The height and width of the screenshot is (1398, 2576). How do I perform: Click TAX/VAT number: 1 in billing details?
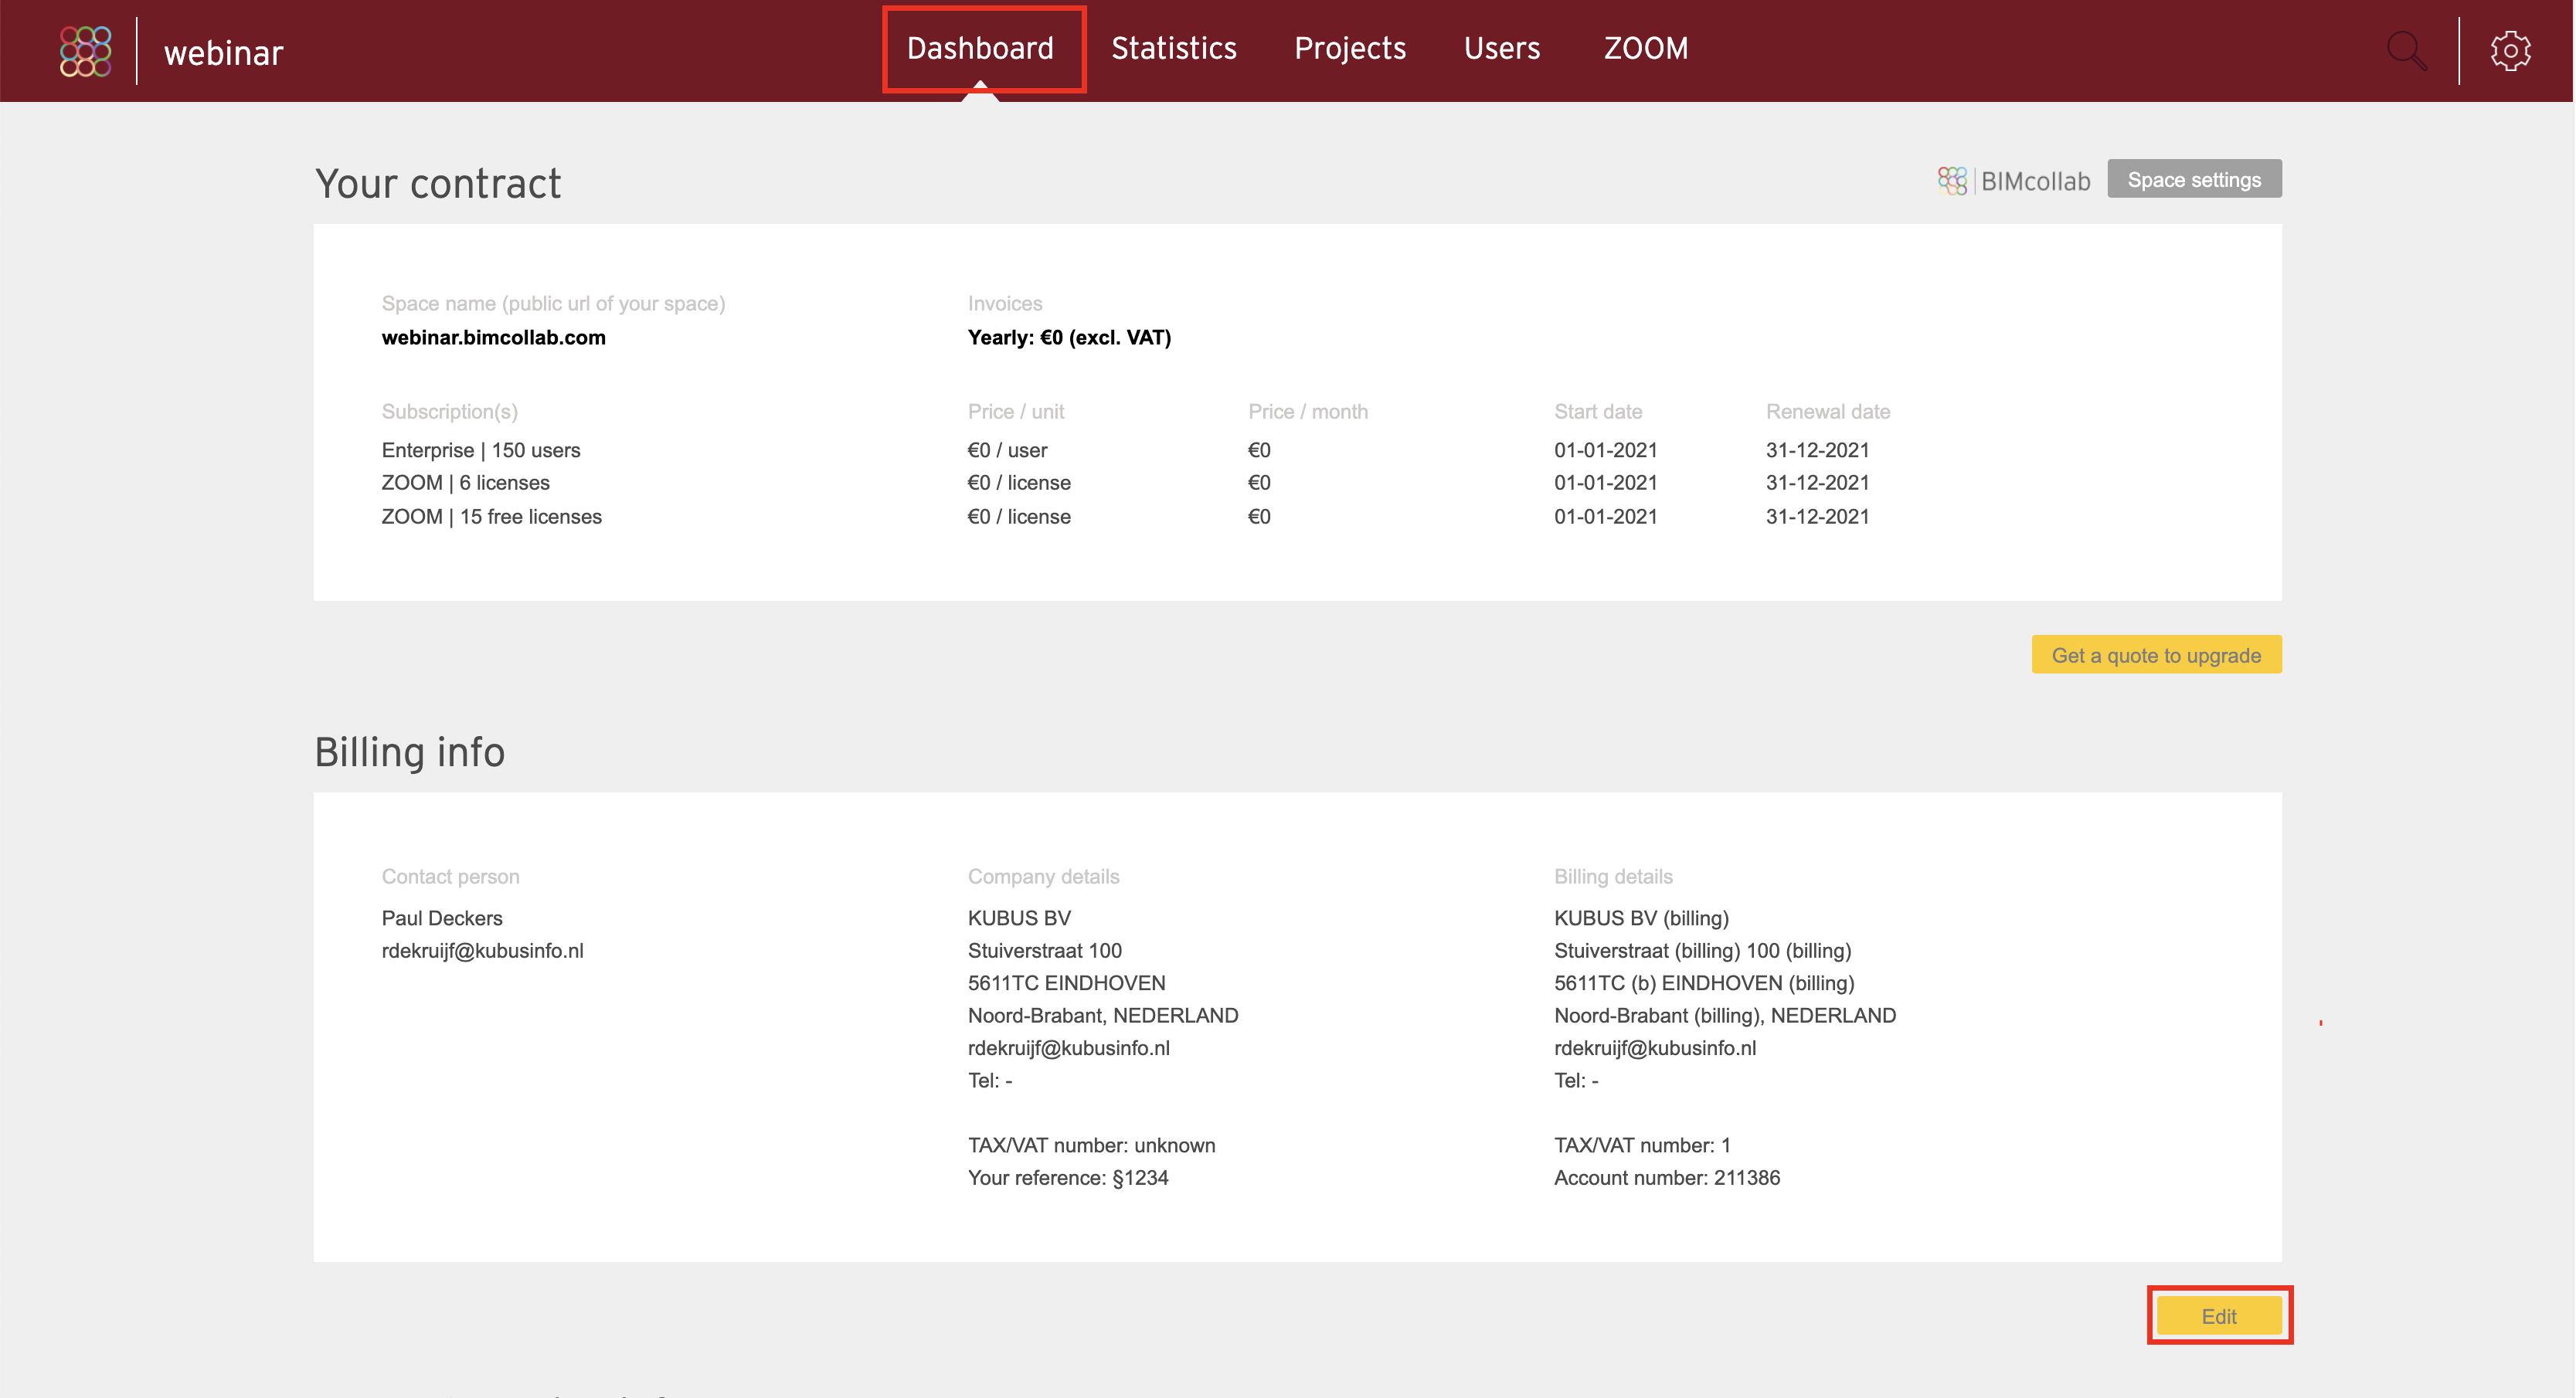(x=1642, y=1146)
